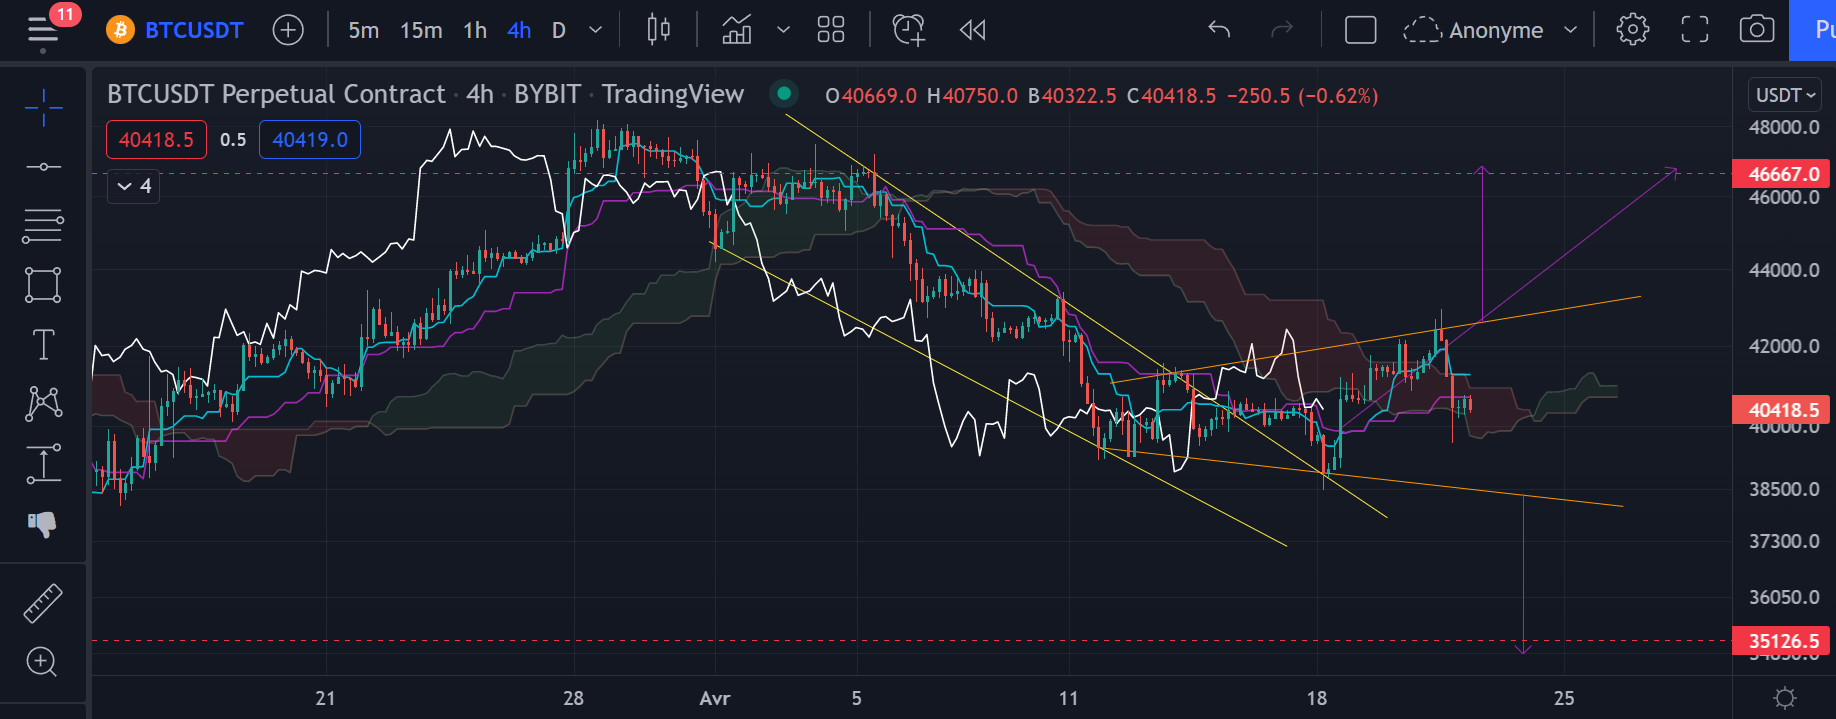Open the hamburger menu with notification badge
Viewport: 1836px width, 719px height.
(43, 30)
